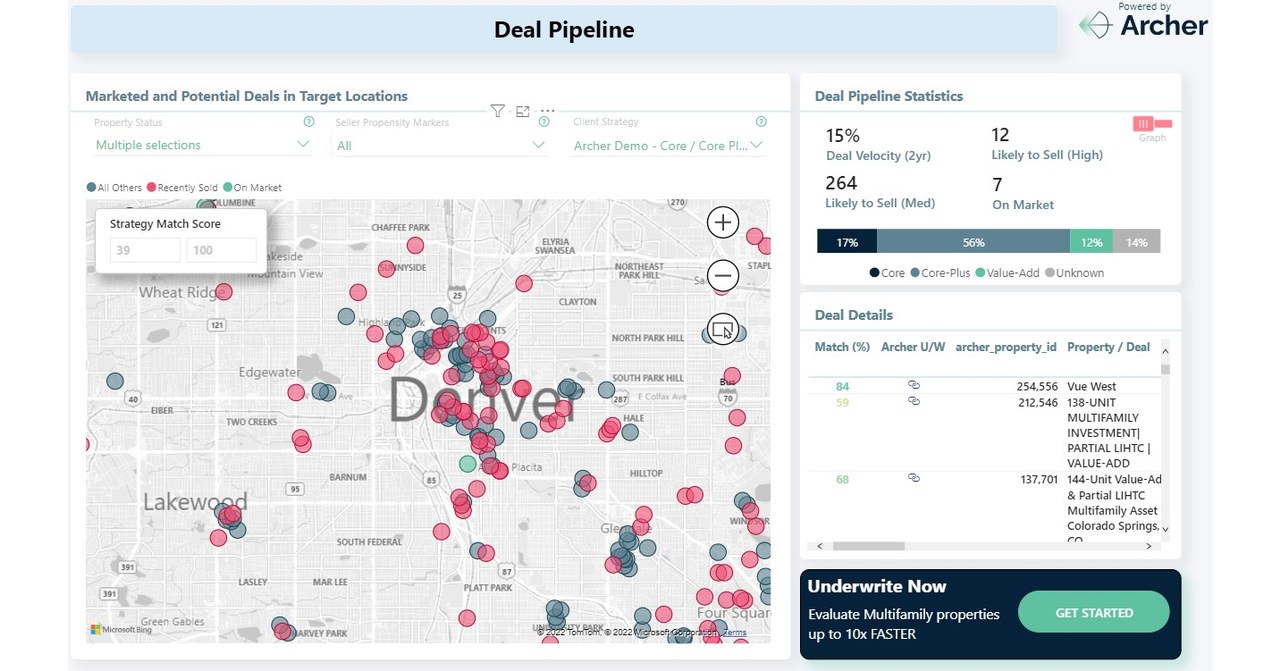Edit the Strategy Match Score minimum value 39
Screen dimensions: 1281x671
pos(144,250)
